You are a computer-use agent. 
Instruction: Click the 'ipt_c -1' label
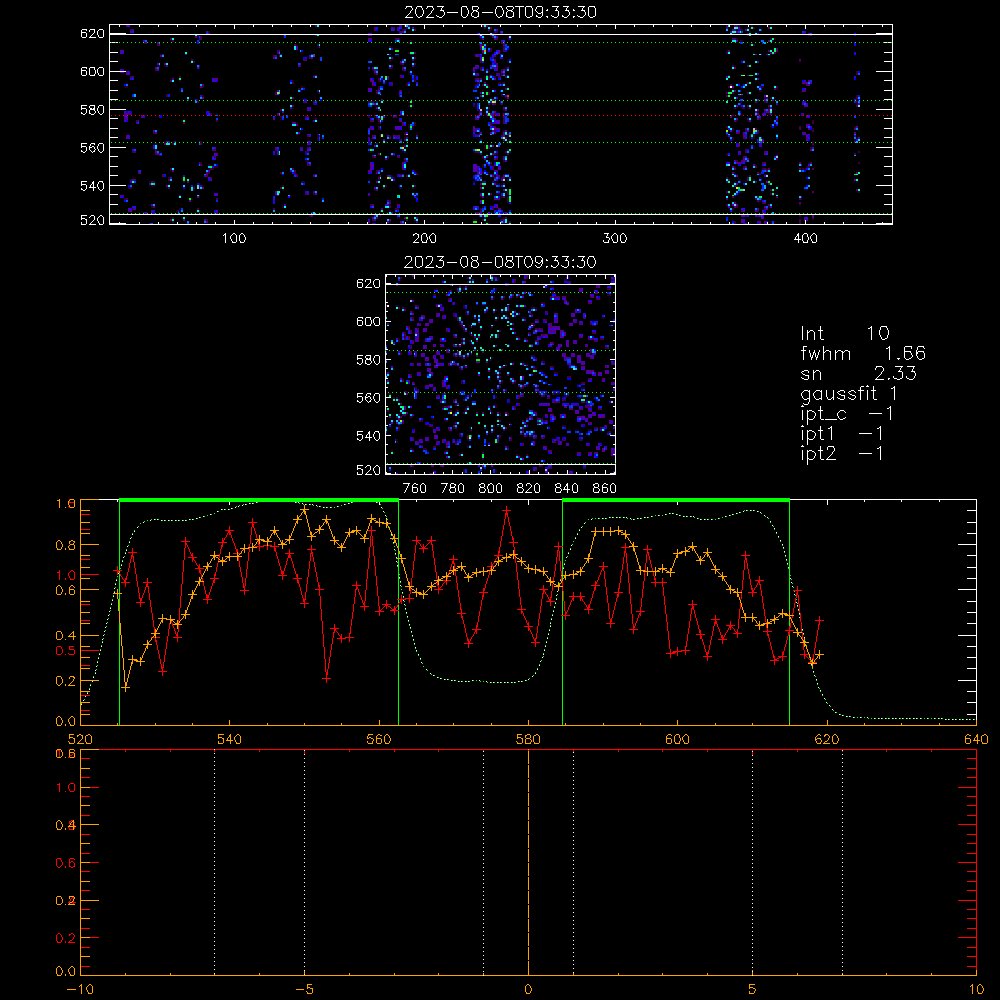pyautogui.click(x=847, y=414)
